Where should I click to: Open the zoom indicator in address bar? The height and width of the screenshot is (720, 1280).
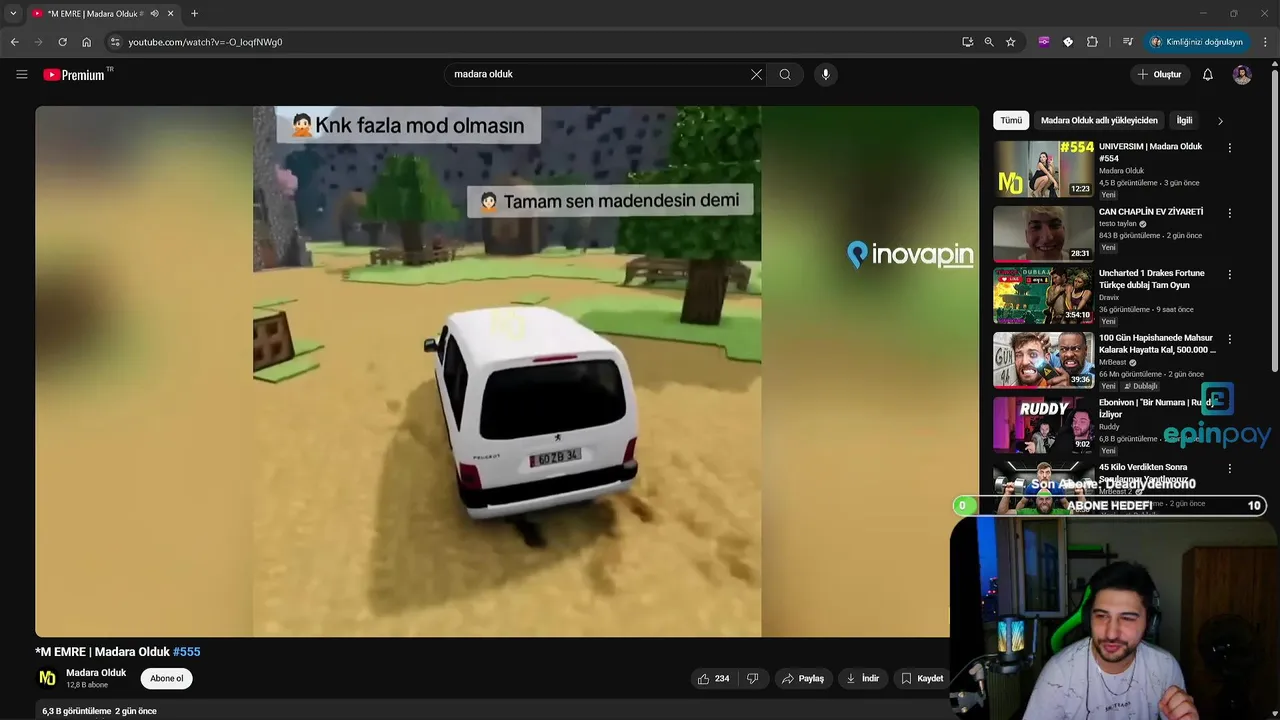click(989, 42)
